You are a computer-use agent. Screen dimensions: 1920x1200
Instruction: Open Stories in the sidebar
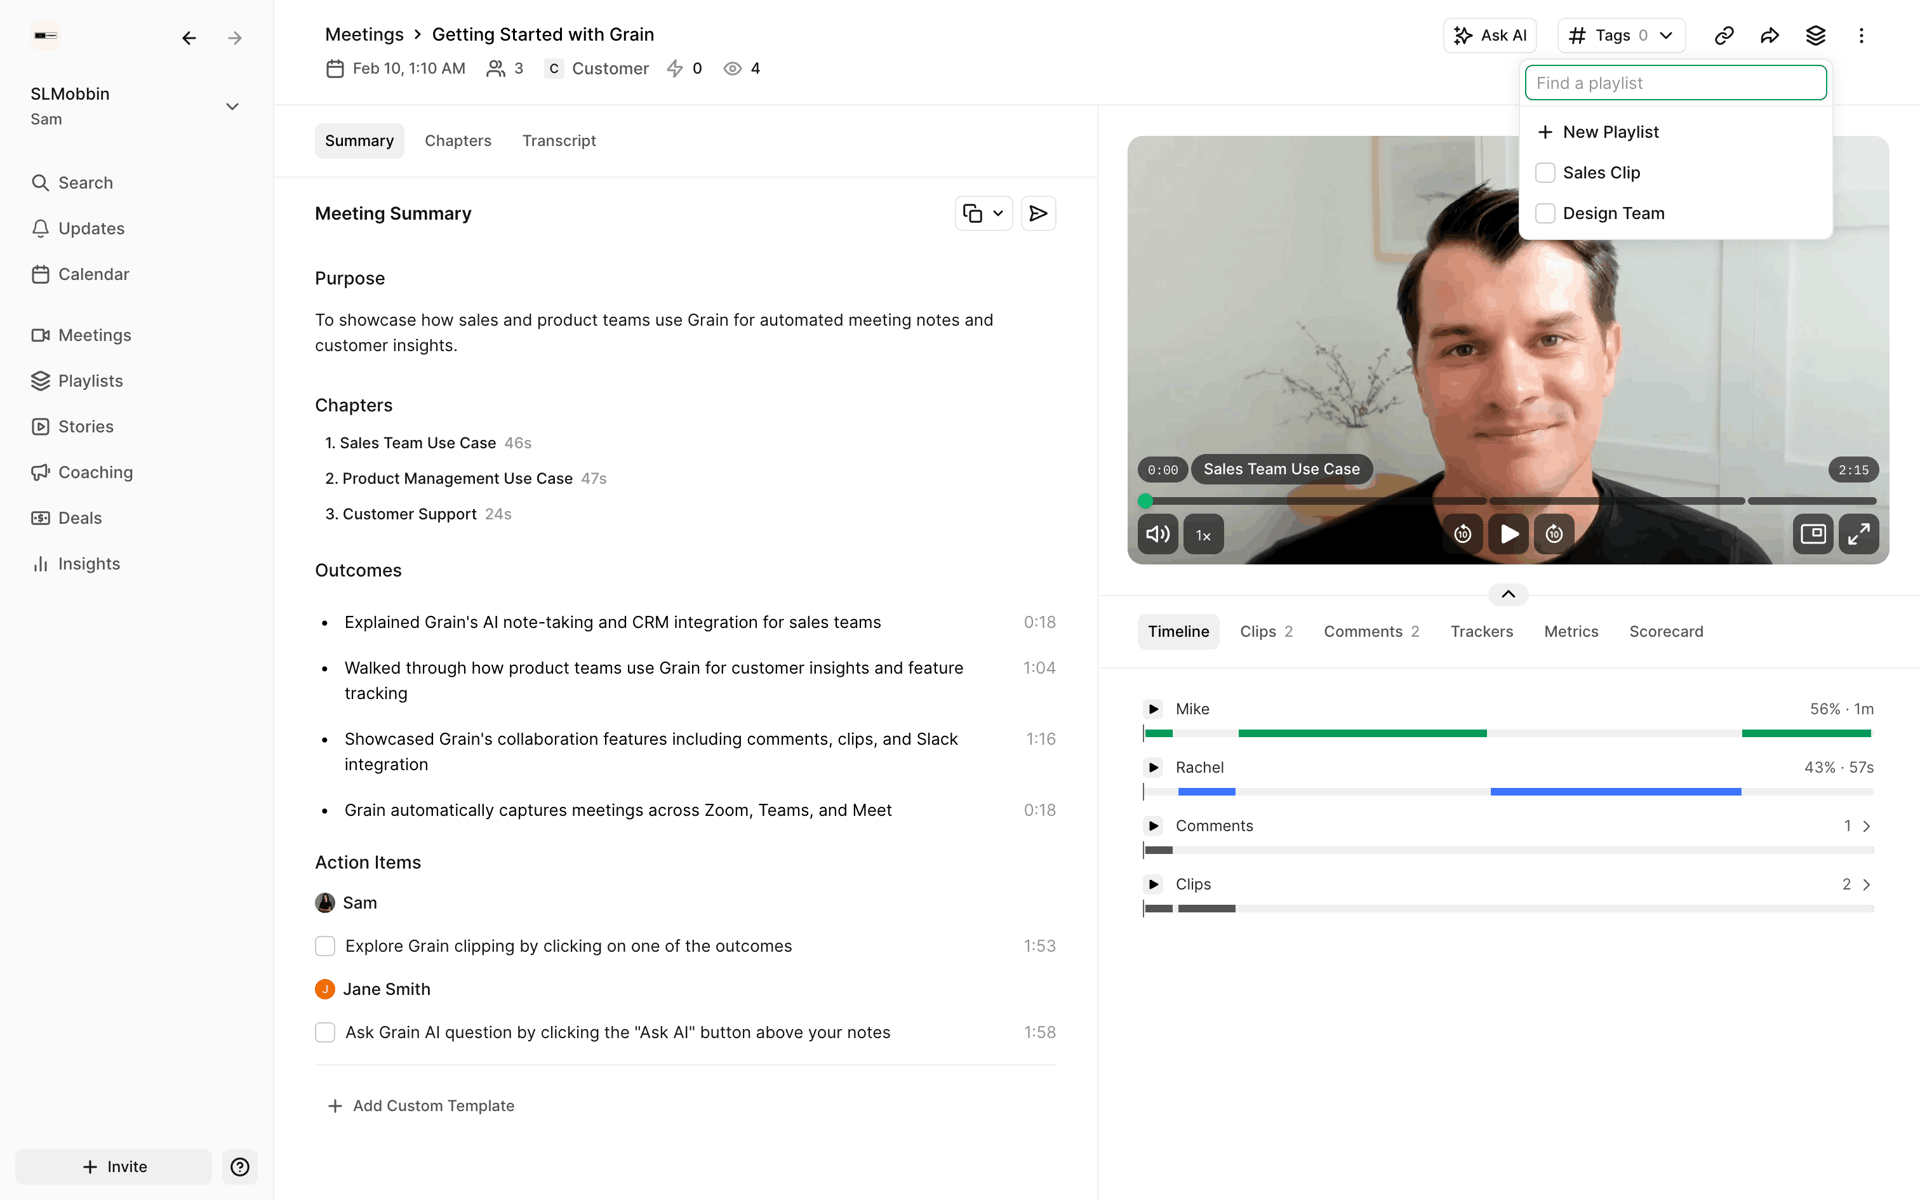(x=72, y=427)
